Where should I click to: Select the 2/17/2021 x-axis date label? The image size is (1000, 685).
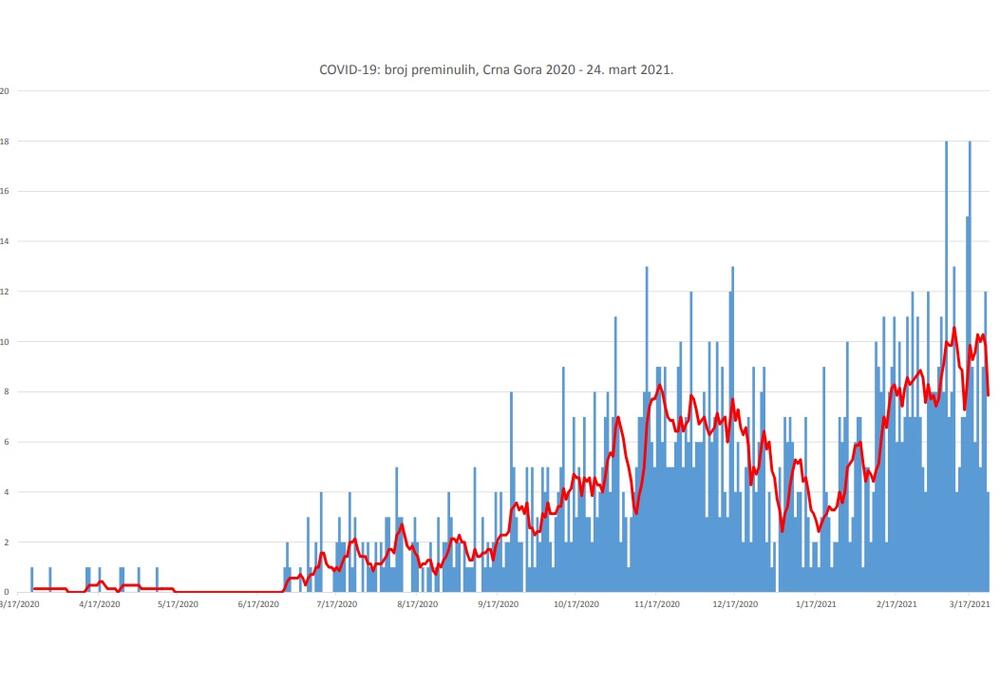[x=897, y=604]
